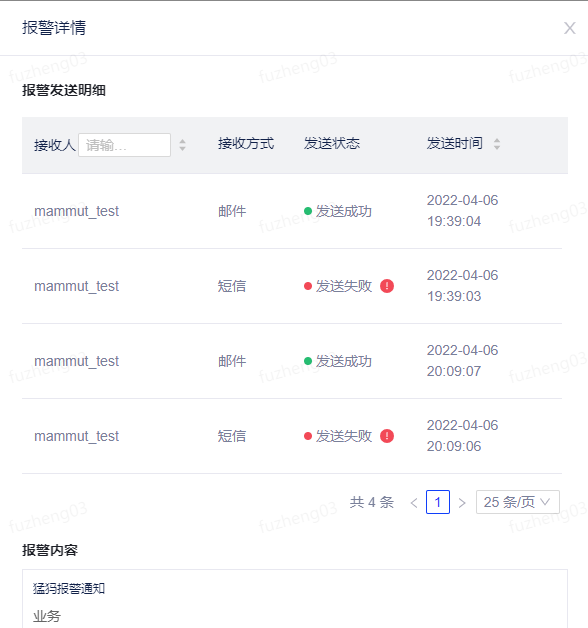Sort the 接收人 column with arrows

(182, 145)
